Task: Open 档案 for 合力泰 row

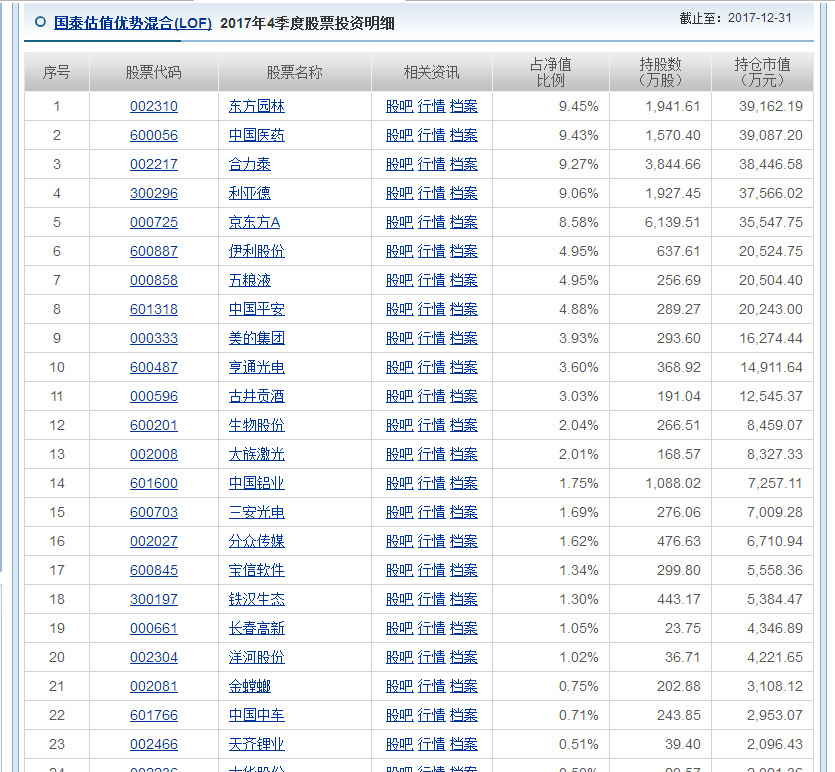Action: pos(464,165)
